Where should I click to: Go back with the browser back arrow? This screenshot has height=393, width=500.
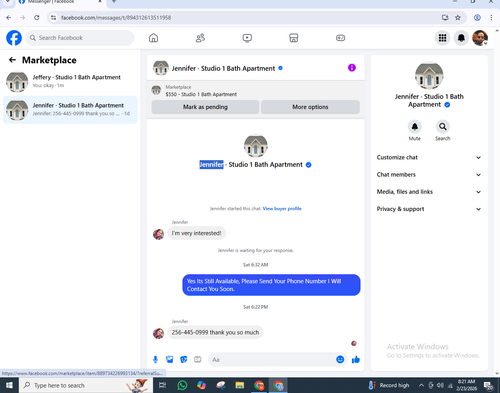pos(9,18)
